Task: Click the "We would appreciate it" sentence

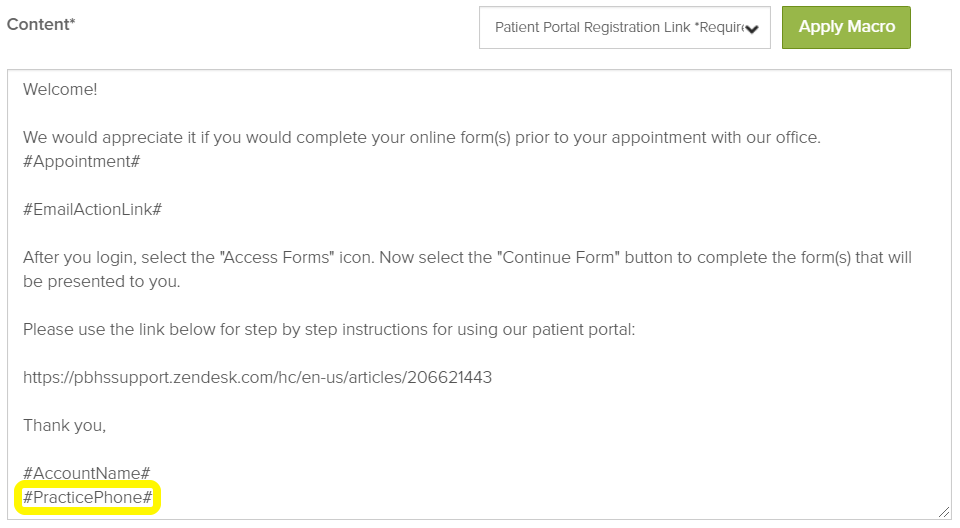Action: point(110,137)
